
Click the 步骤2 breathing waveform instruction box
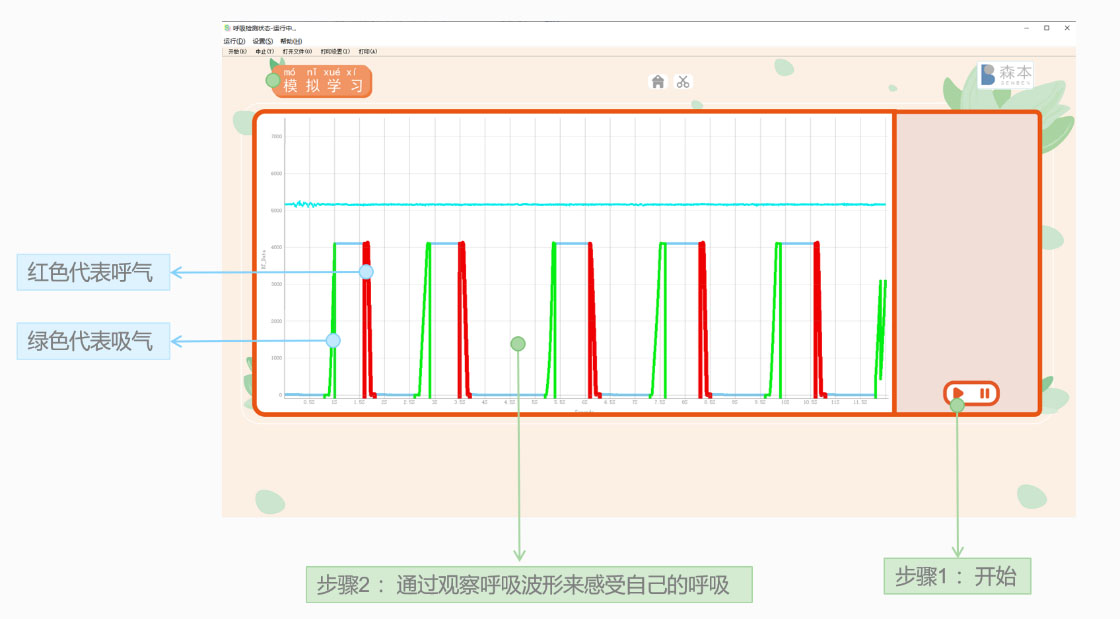(529, 585)
